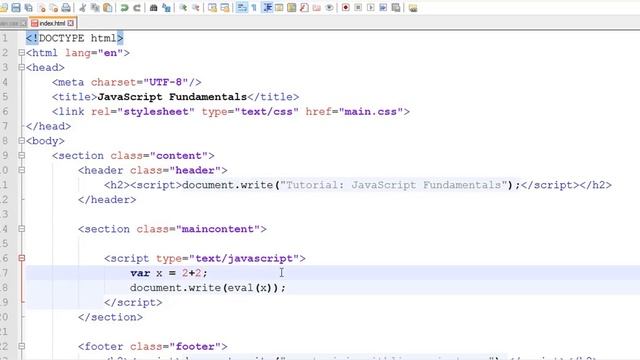This screenshot has height=360, width=640.
Task: Open the Document Map icon
Action: click(291, 7)
